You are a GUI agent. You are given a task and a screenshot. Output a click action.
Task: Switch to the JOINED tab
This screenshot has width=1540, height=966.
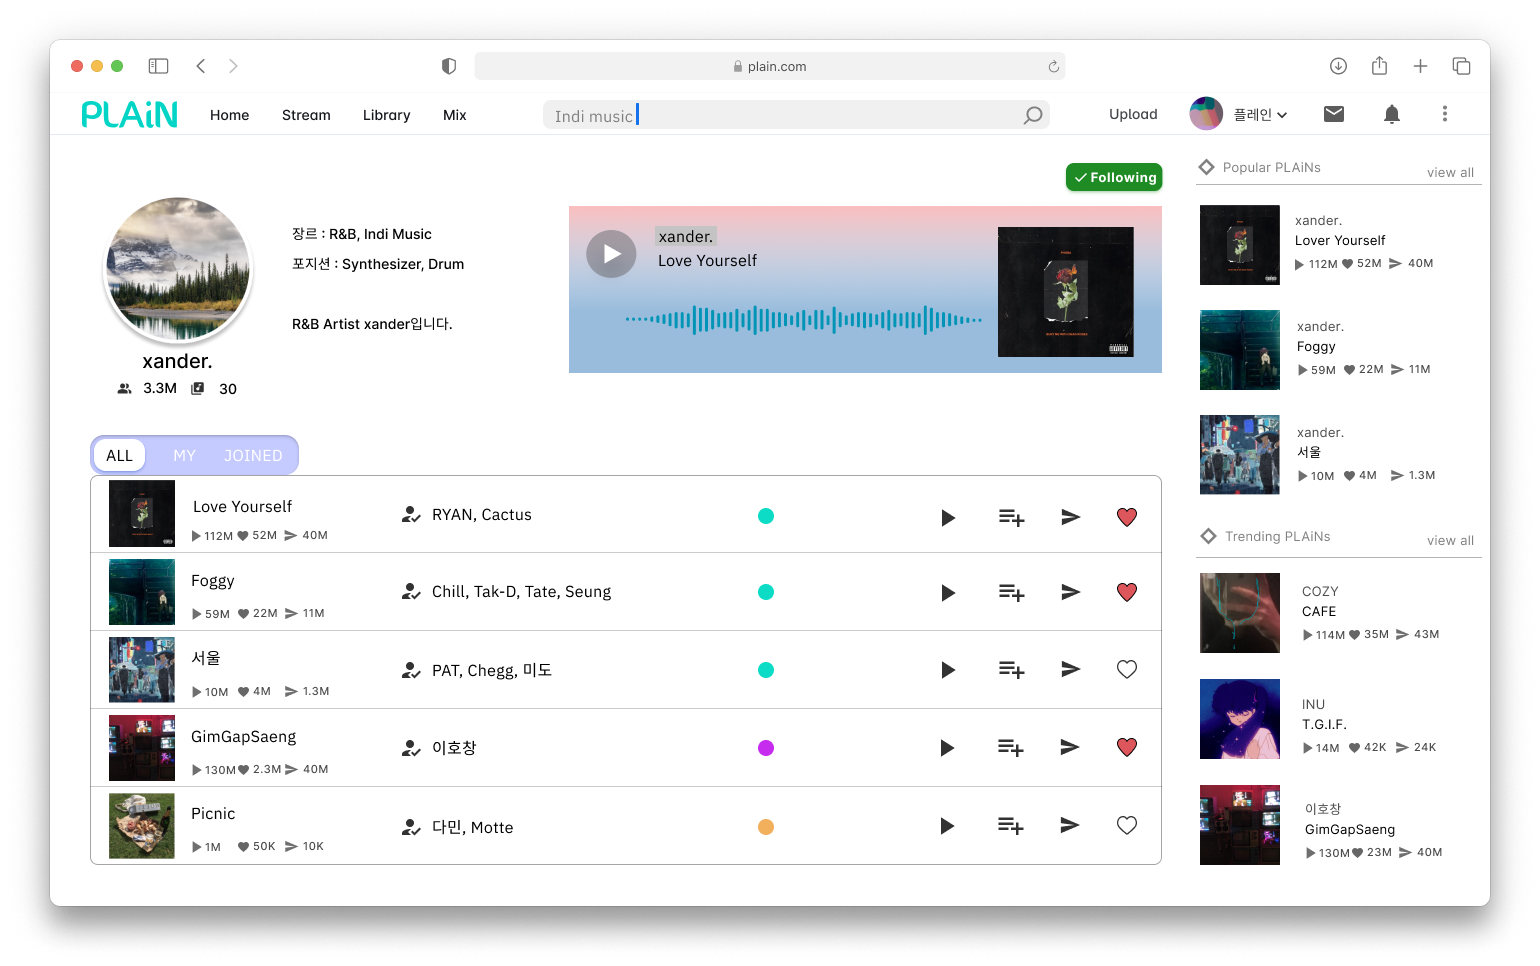point(253,456)
